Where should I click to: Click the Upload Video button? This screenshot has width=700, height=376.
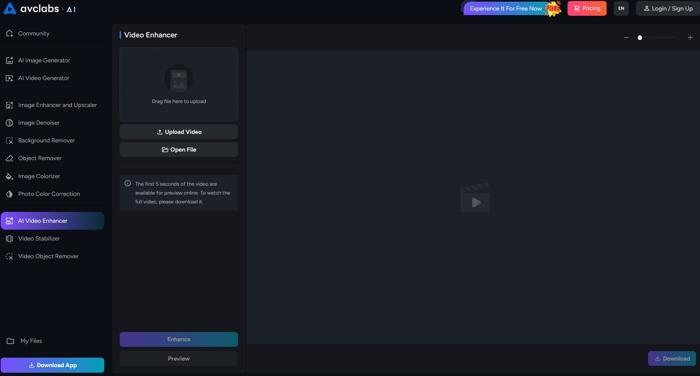click(x=179, y=132)
